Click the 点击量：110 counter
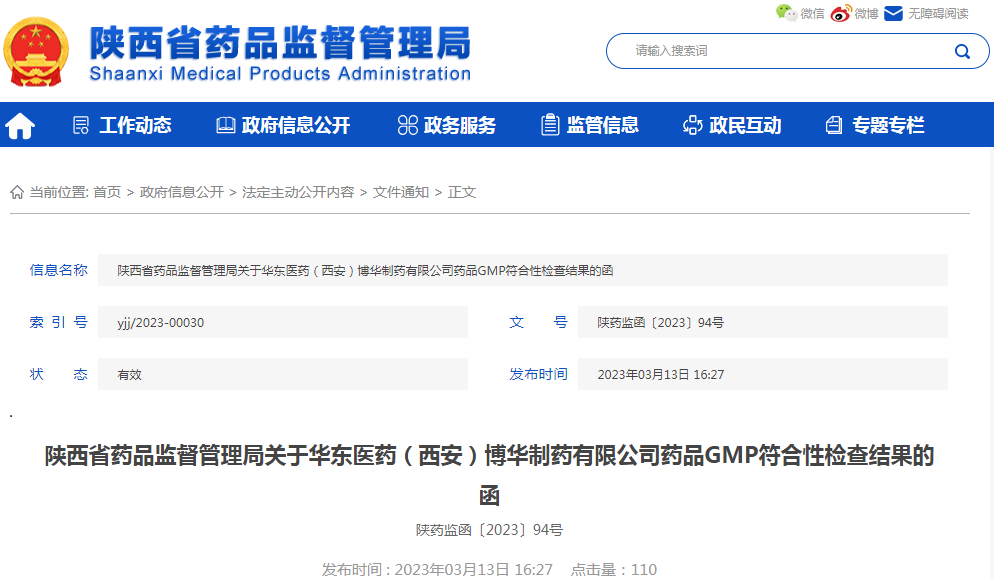This screenshot has width=994, height=579. (x=614, y=569)
